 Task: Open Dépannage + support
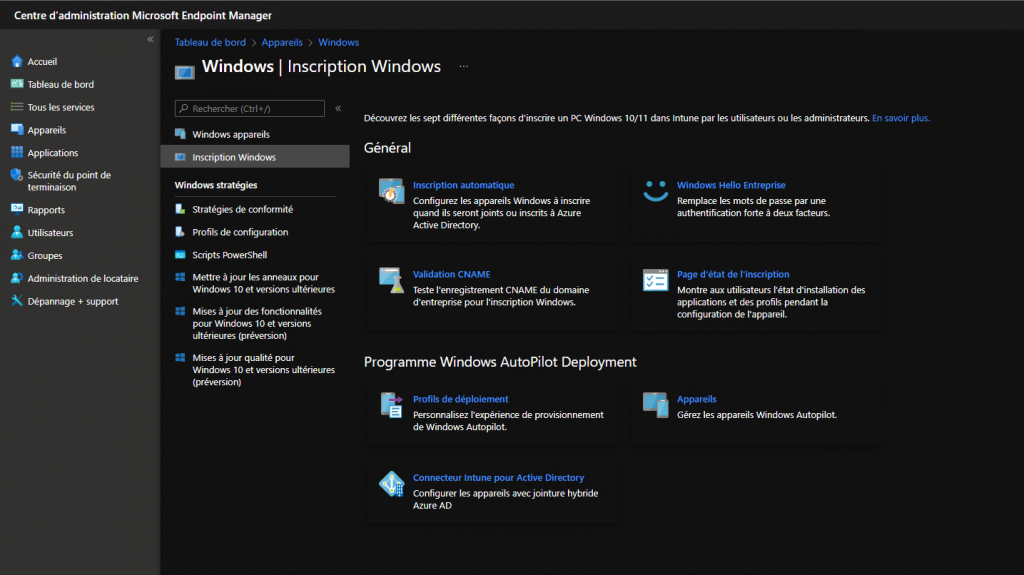point(72,301)
